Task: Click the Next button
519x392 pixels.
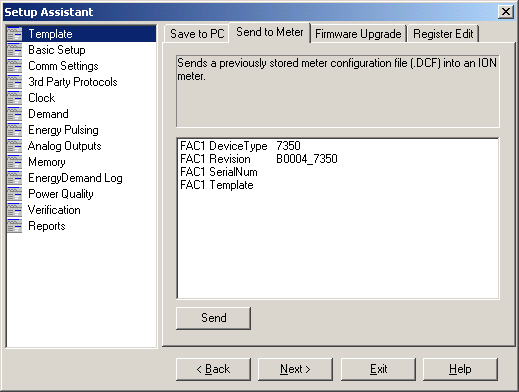Action: [295, 369]
